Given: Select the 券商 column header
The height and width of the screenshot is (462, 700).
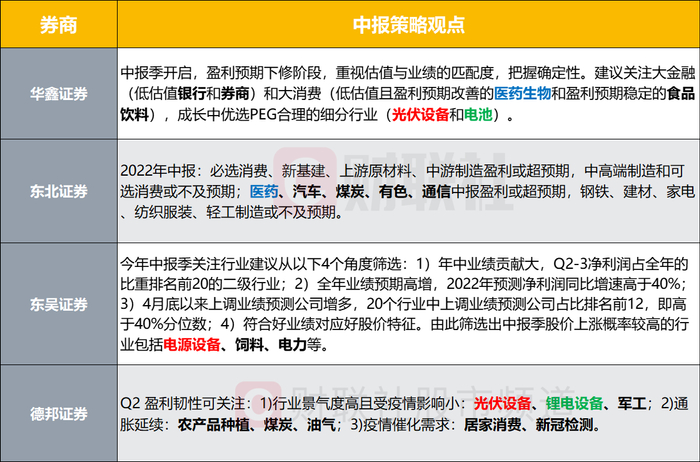Looking at the screenshot, I should click(x=58, y=25).
